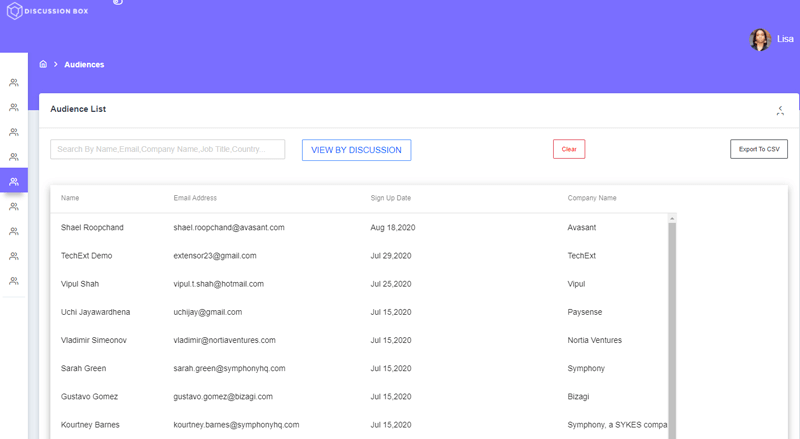Viewport: 800px width, 439px height.
Task: Click Sarah Green's Symphony company cell
Action: click(x=586, y=368)
